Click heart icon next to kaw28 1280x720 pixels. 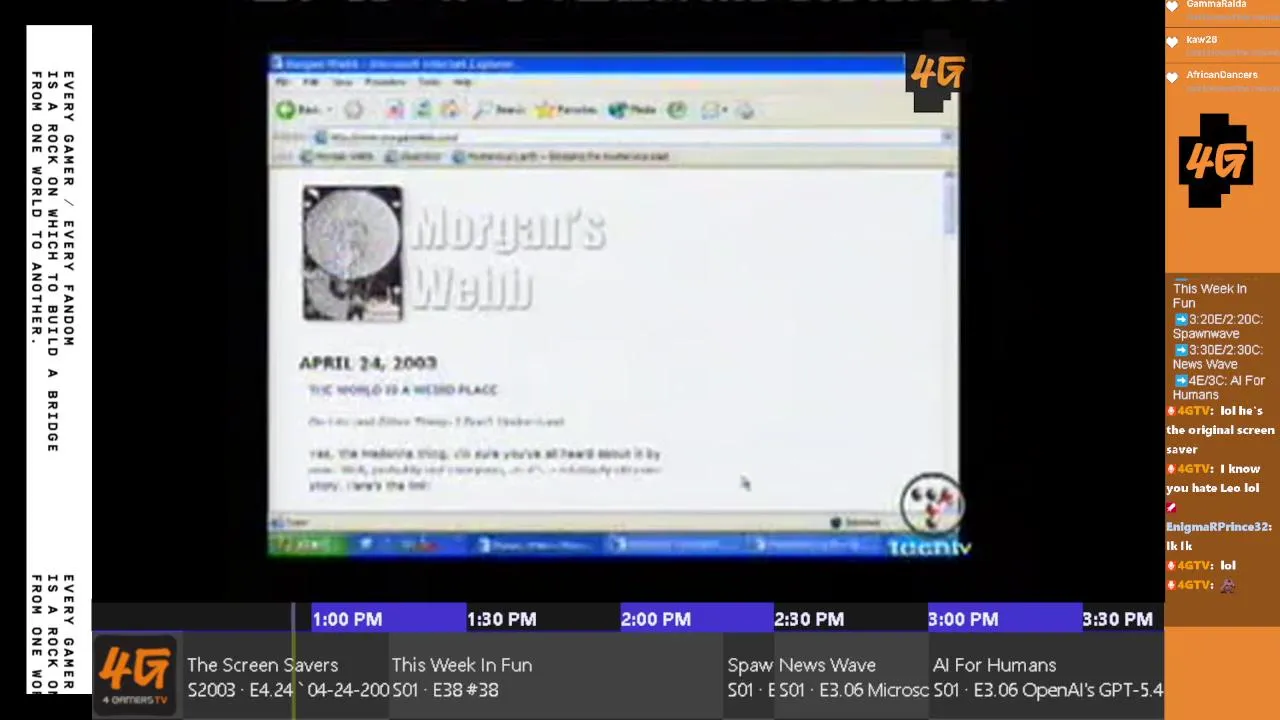(1172, 42)
